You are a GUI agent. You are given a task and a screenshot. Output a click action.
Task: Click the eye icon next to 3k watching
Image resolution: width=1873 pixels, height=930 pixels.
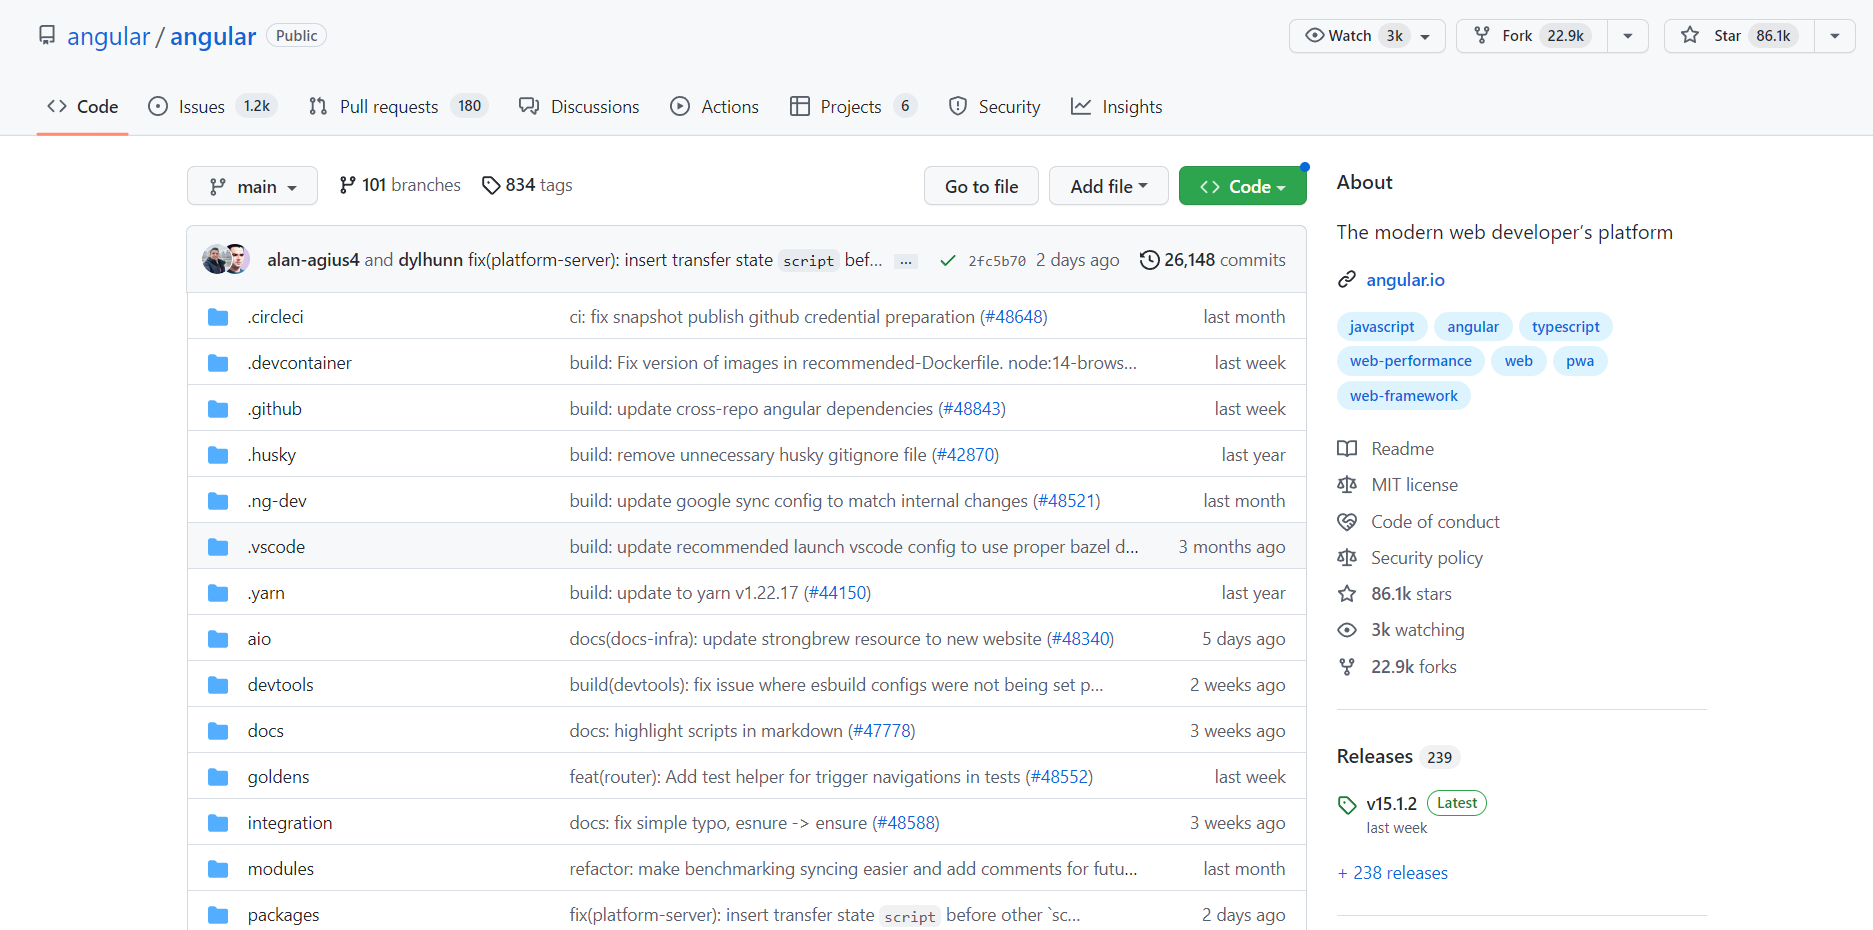tap(1347, 630)
